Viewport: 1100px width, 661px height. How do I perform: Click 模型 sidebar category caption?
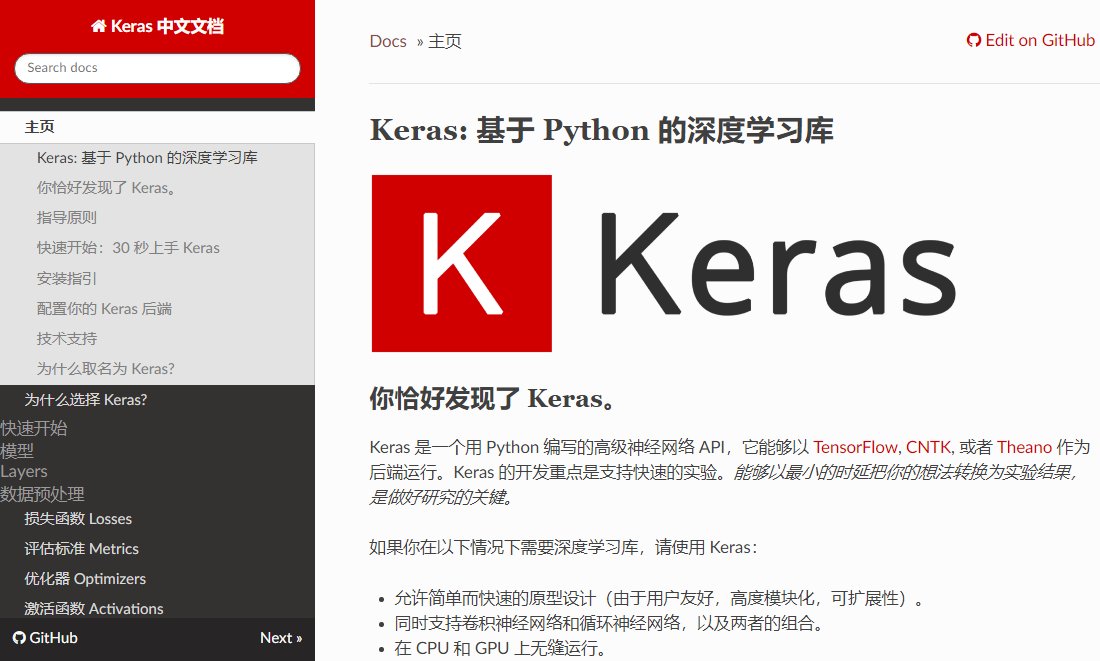(17, 450)
